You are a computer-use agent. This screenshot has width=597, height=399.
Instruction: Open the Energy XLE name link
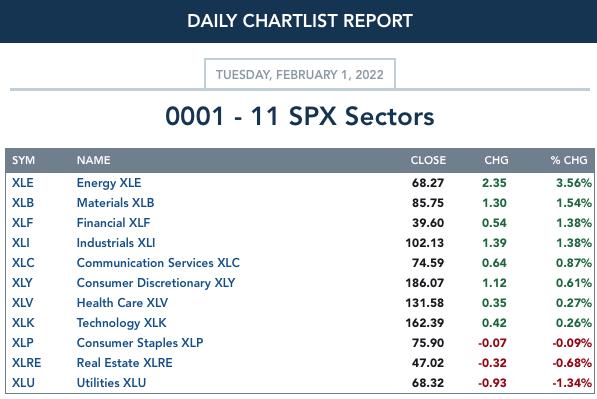click(109, 183)
